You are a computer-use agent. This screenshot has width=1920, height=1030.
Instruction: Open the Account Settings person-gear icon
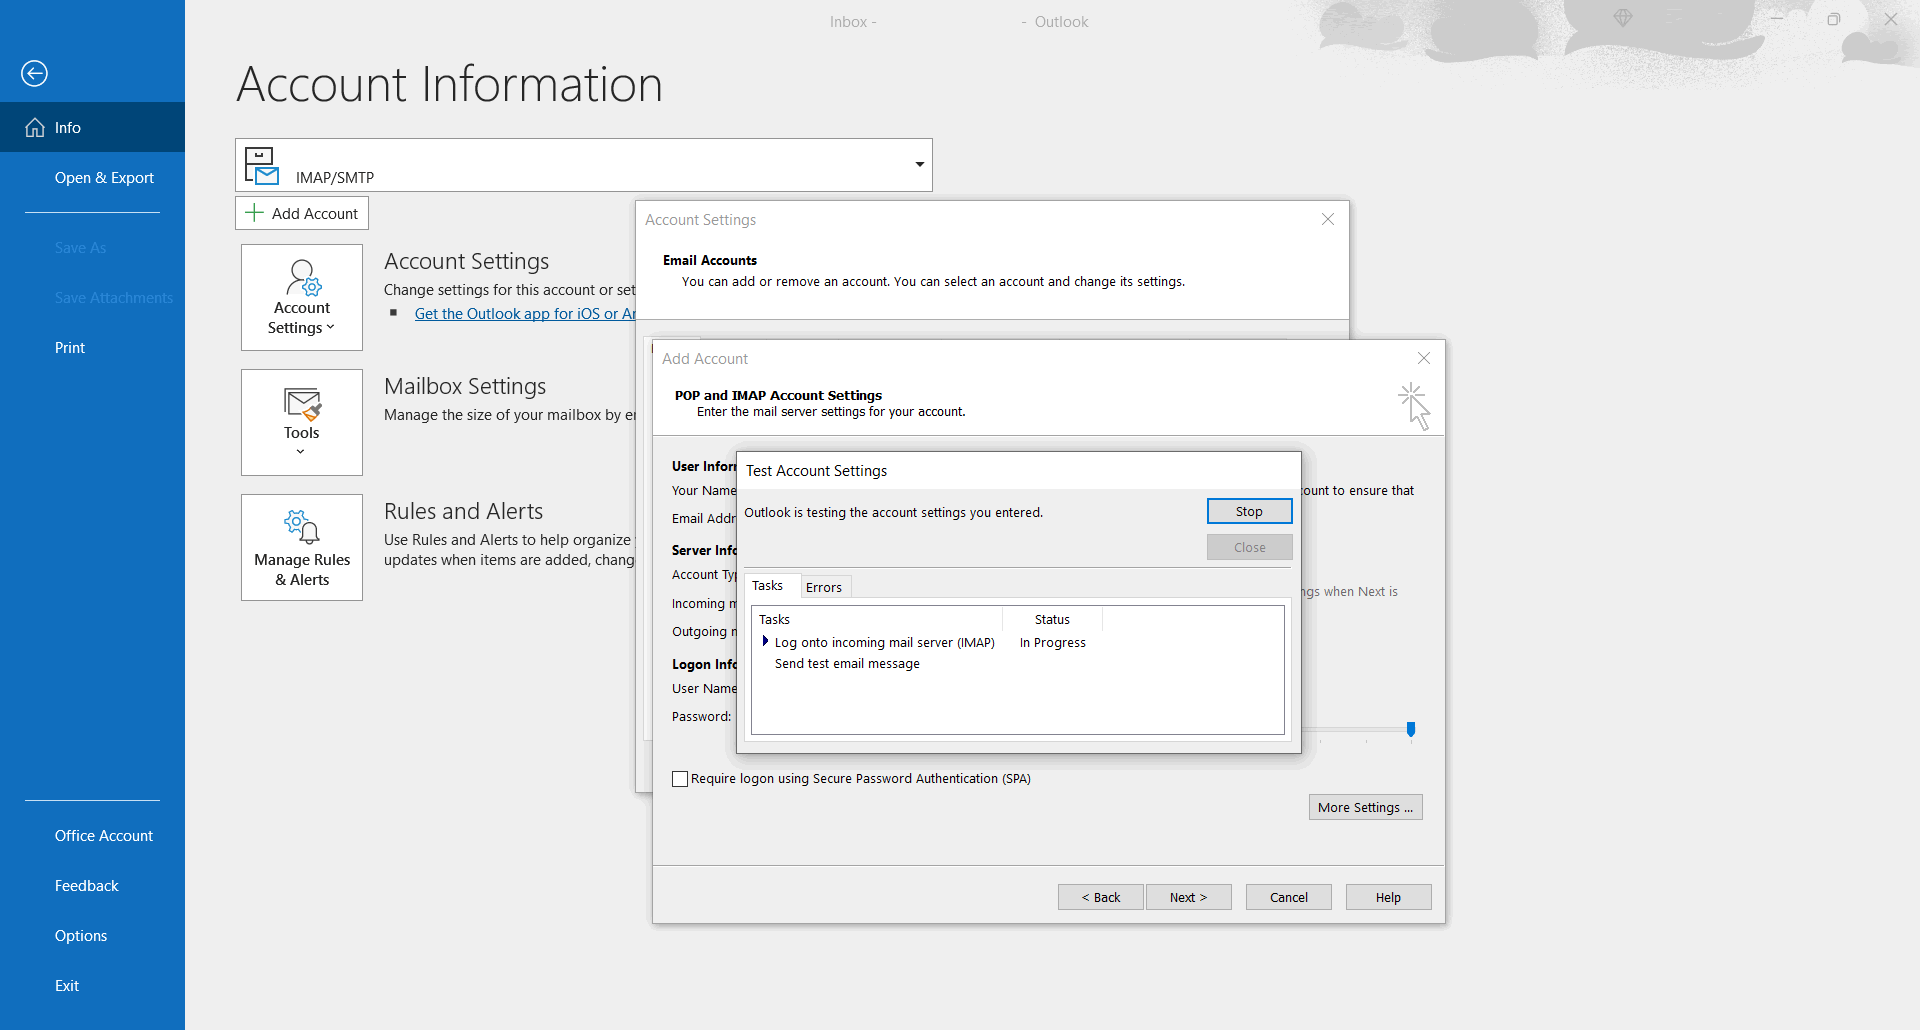point(304,278)
